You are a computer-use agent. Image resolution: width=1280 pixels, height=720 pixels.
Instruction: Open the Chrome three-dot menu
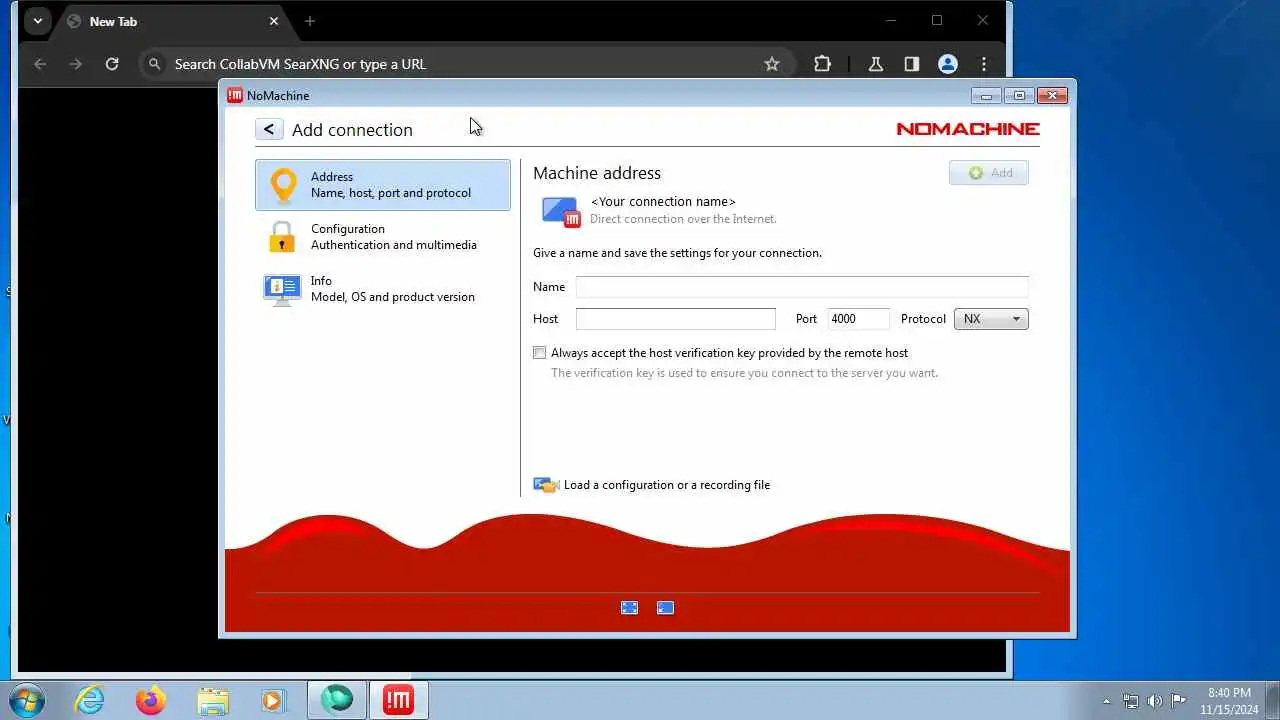984,64
